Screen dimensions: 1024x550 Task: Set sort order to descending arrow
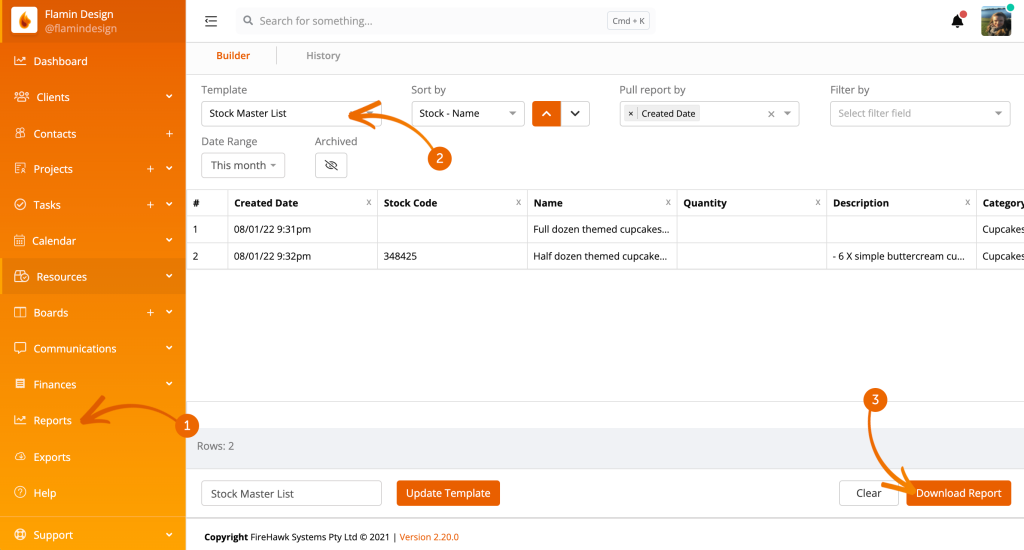tap(574, 114)
